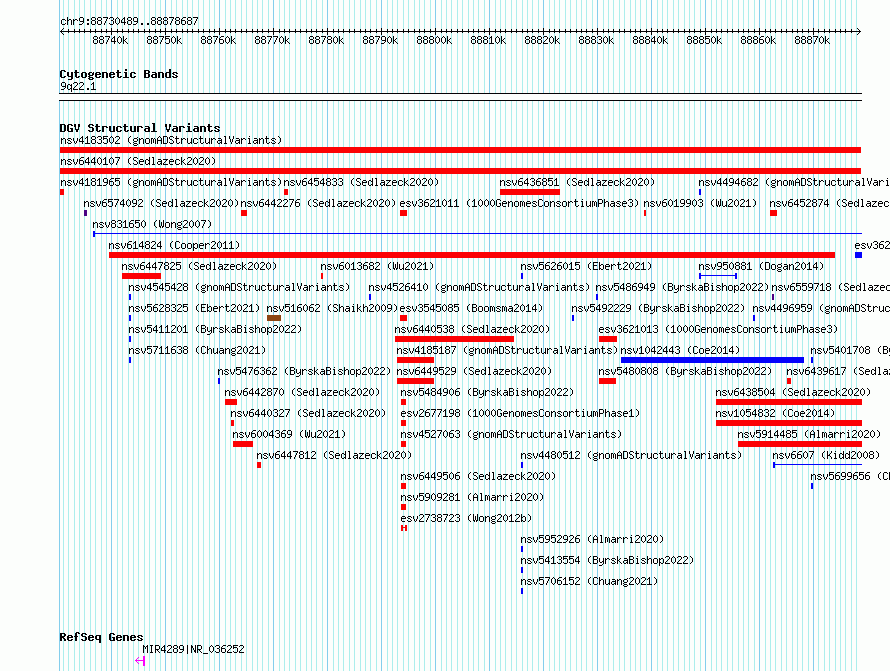The image size is (890, 671).
Task: Click nsv5711638 (Chuang2021) label
Action: tap(197, 350)
